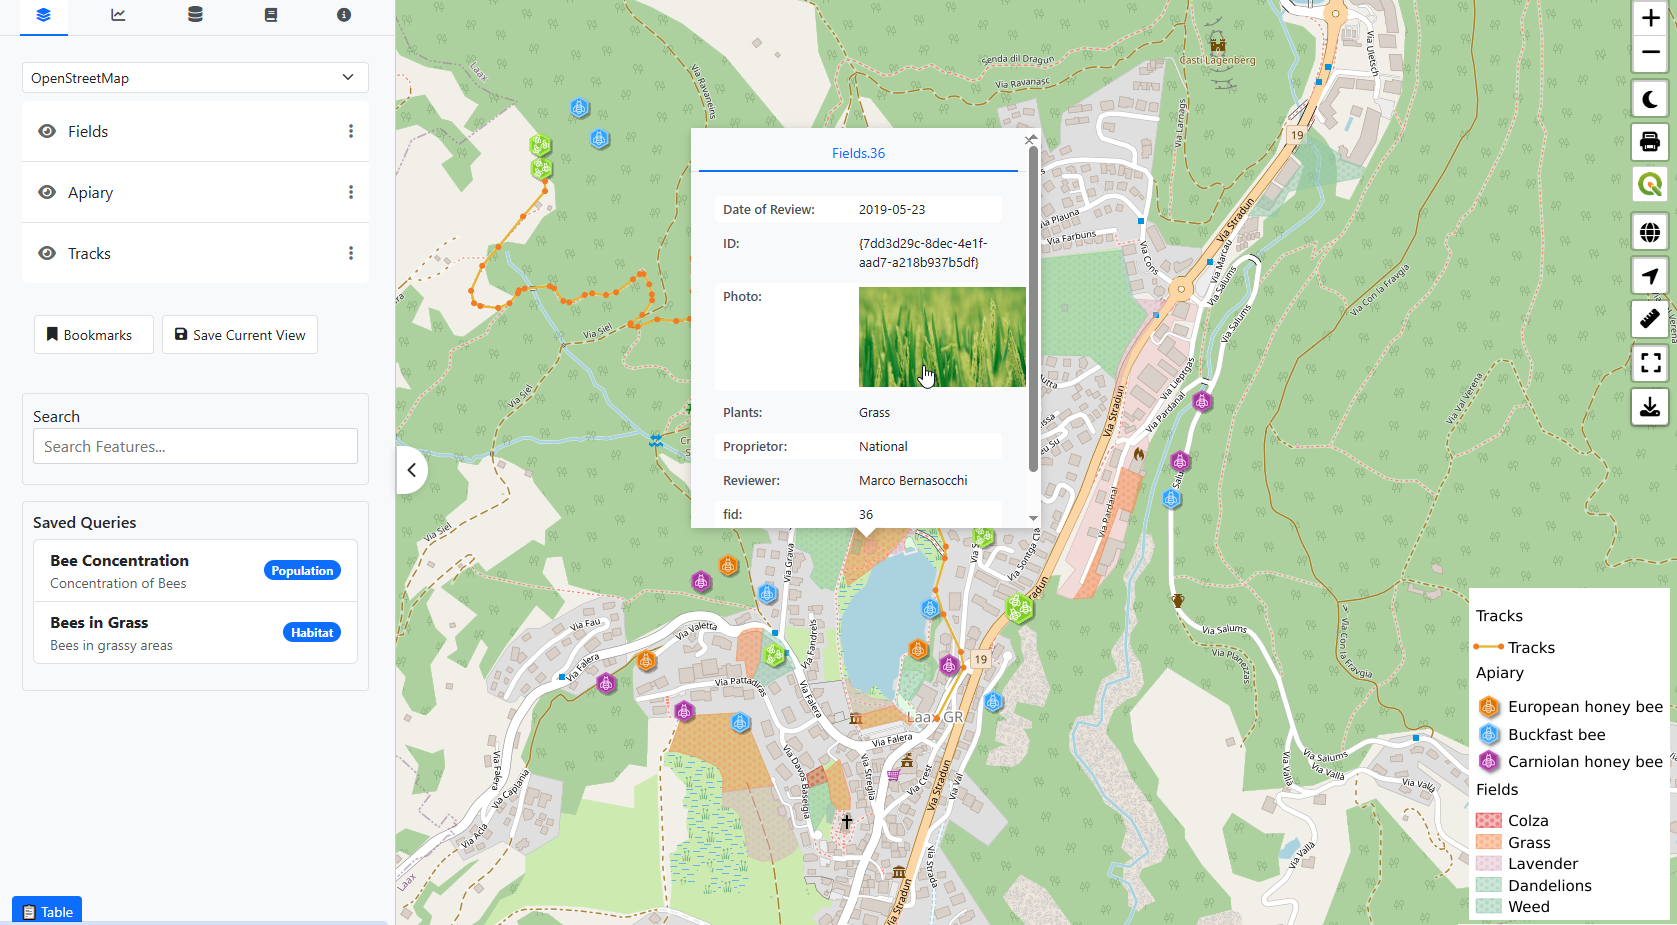Open options menu for Tracks layer
Viewport: 1677px width, 925px height.
[351, 253]
